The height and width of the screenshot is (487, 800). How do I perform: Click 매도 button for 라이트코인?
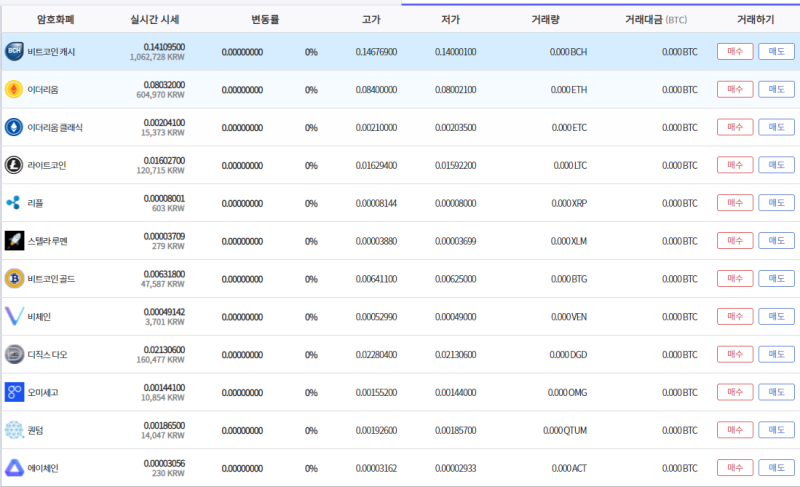777,165
